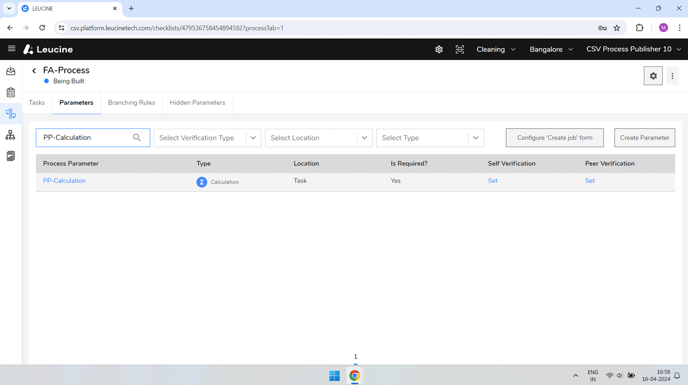Click Set under Self Verification

tap(492, 181)
